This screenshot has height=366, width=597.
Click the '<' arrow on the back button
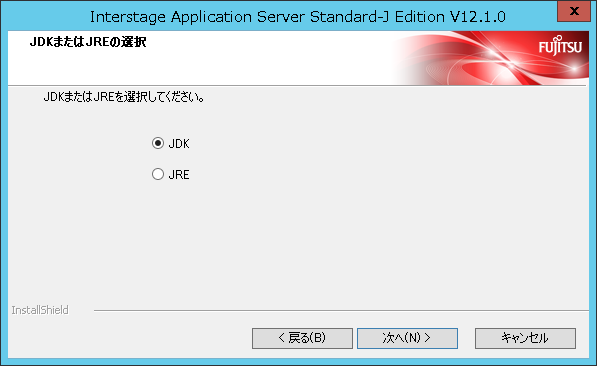[281, 338]
